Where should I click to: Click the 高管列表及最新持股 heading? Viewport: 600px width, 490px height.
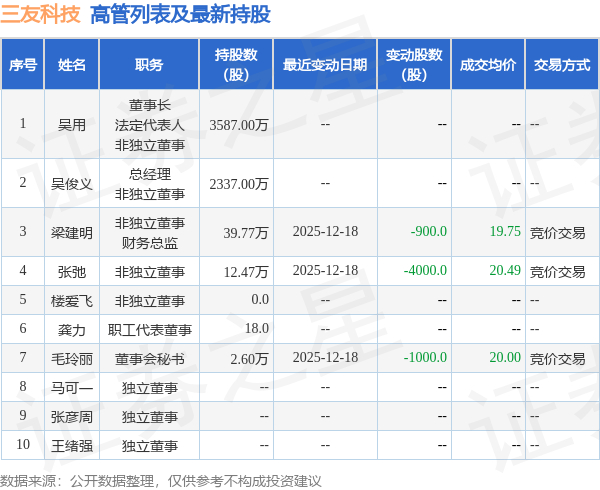[181, 15]
